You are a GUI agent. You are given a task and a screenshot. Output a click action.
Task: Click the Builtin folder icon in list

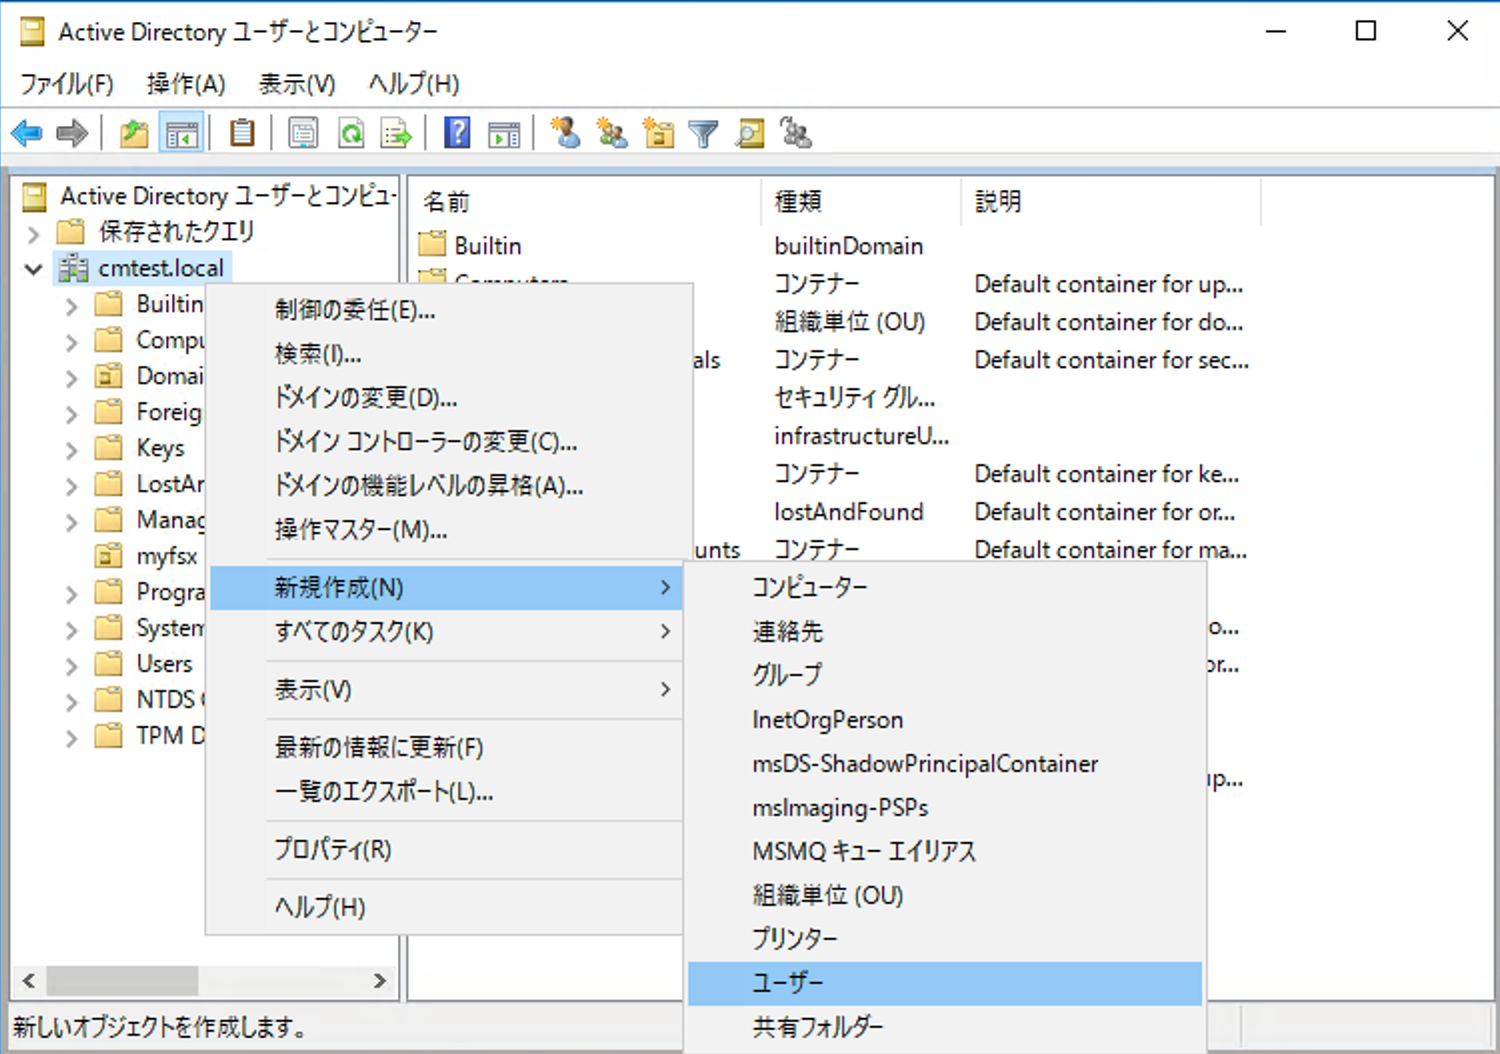pos(432,244)
